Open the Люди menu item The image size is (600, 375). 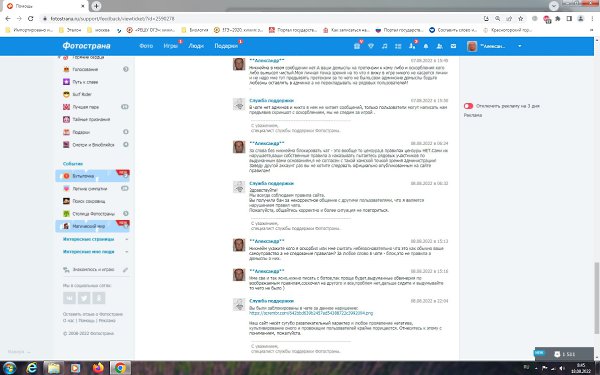coord(196,46)
